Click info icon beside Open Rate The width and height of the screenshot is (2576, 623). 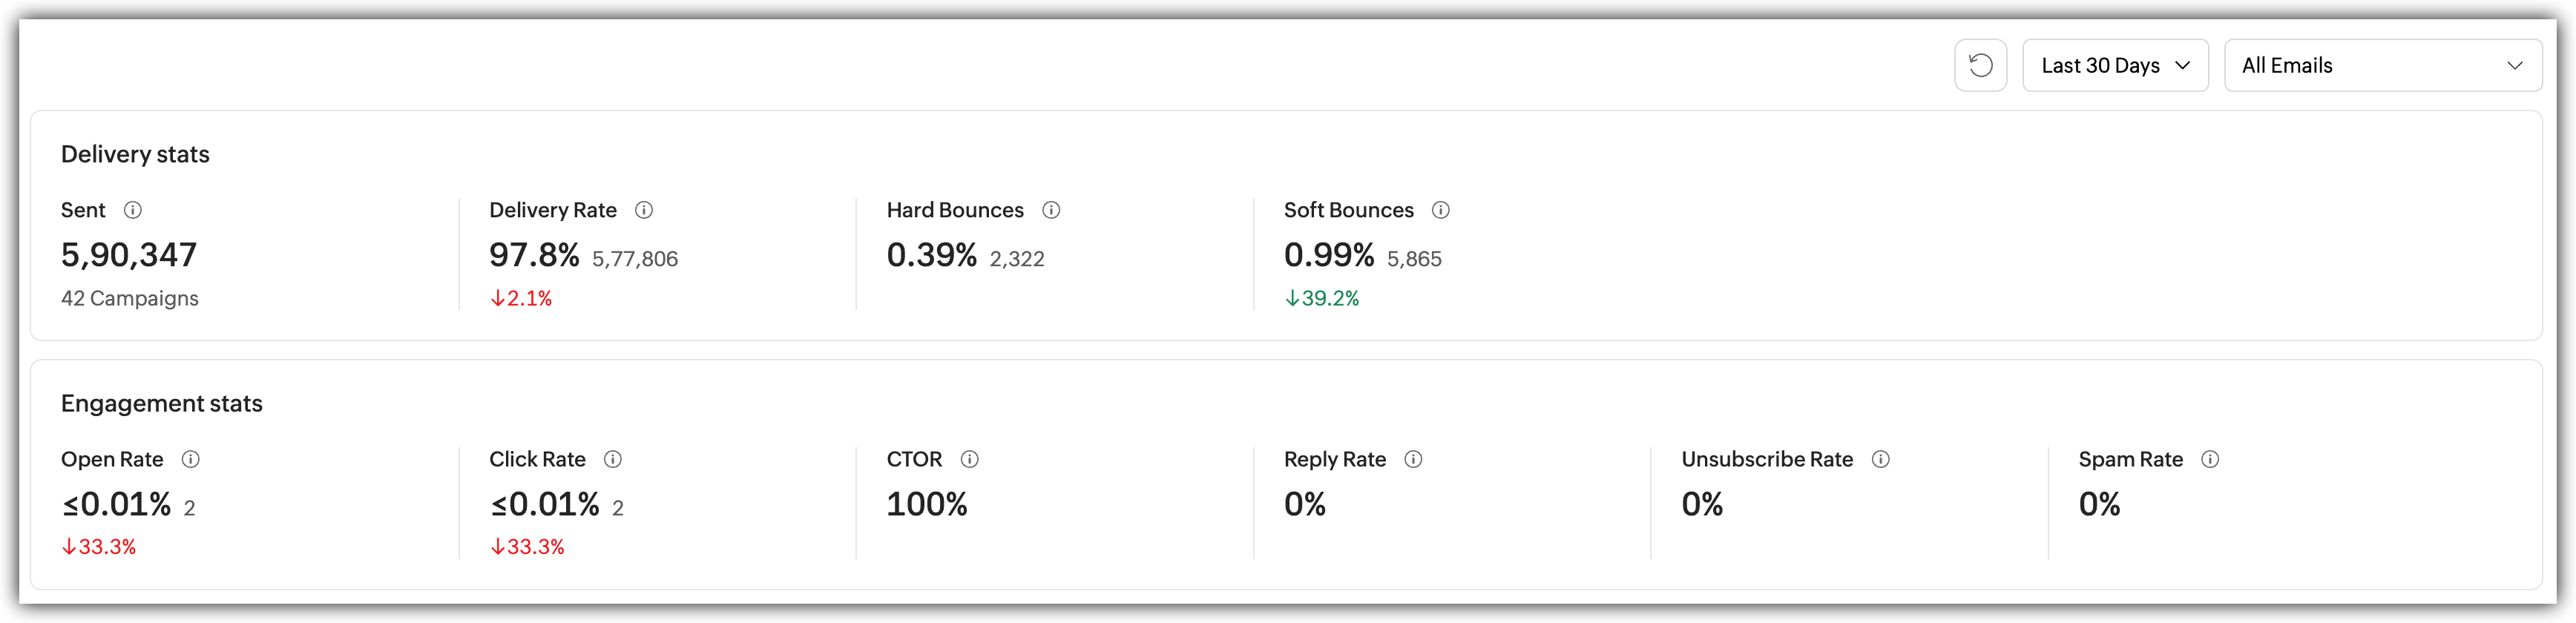[190, 459]
